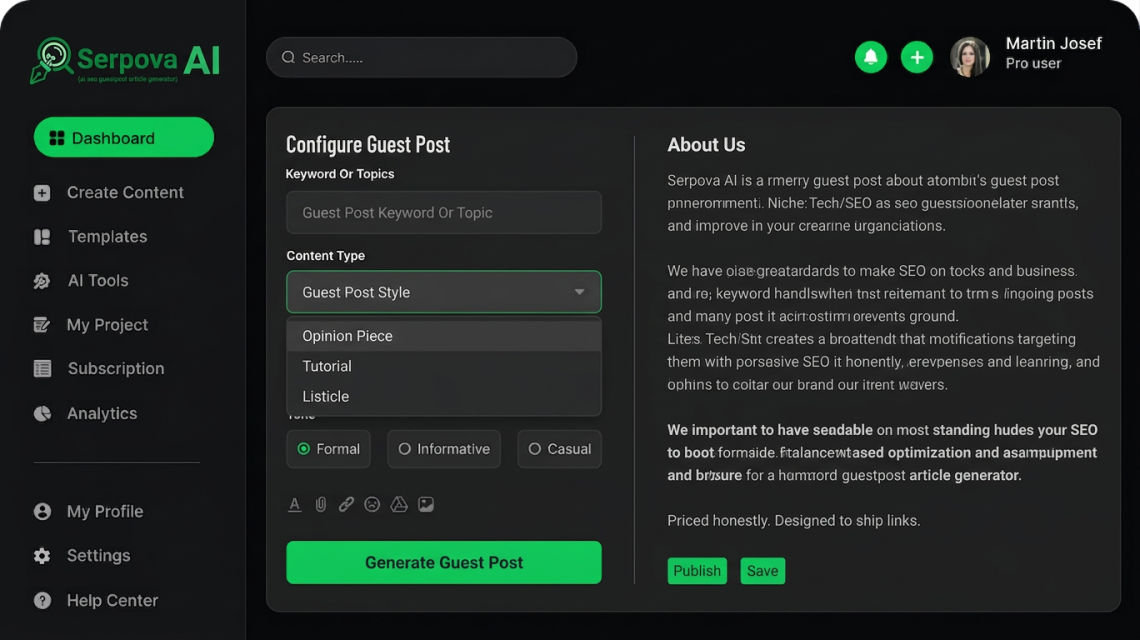Screen dimensions: 1140x640
Task: Pick the Casual tone radio option
Action: coord(559,449)
